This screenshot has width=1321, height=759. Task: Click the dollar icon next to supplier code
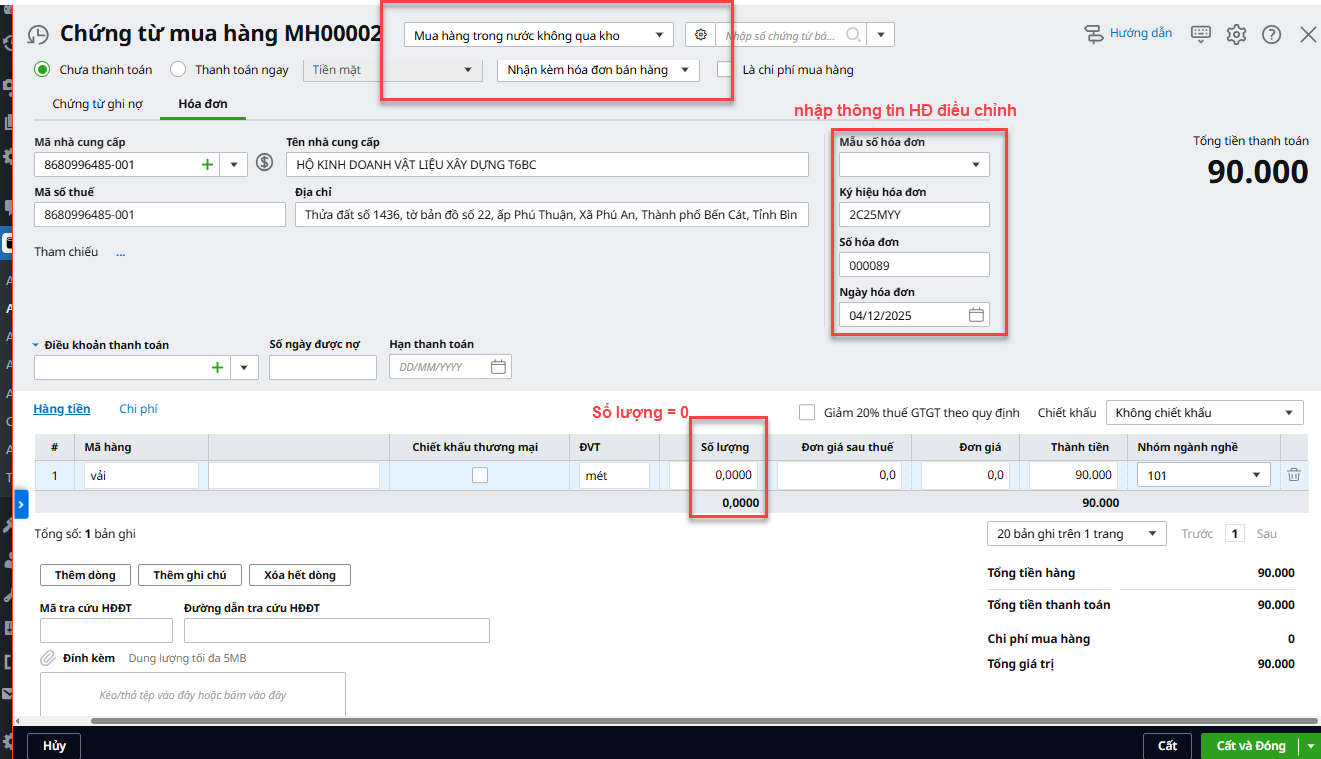[x=265, y=163]
